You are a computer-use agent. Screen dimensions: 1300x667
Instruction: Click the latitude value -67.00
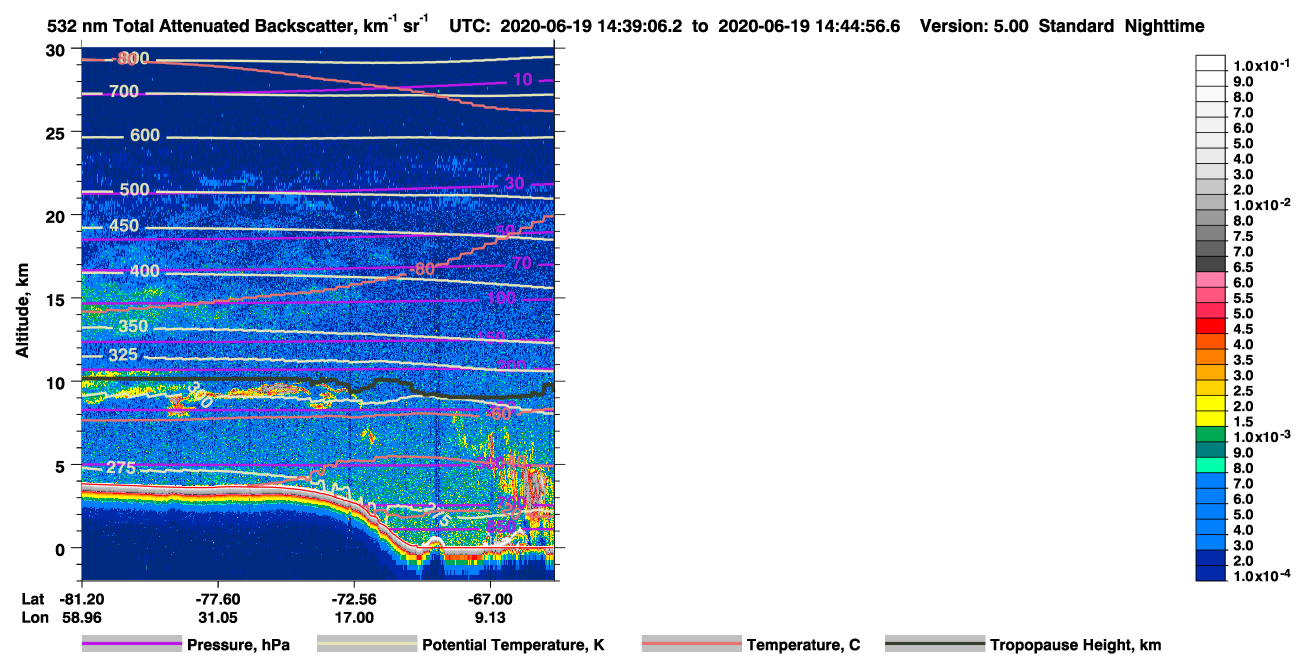(491, 598)
